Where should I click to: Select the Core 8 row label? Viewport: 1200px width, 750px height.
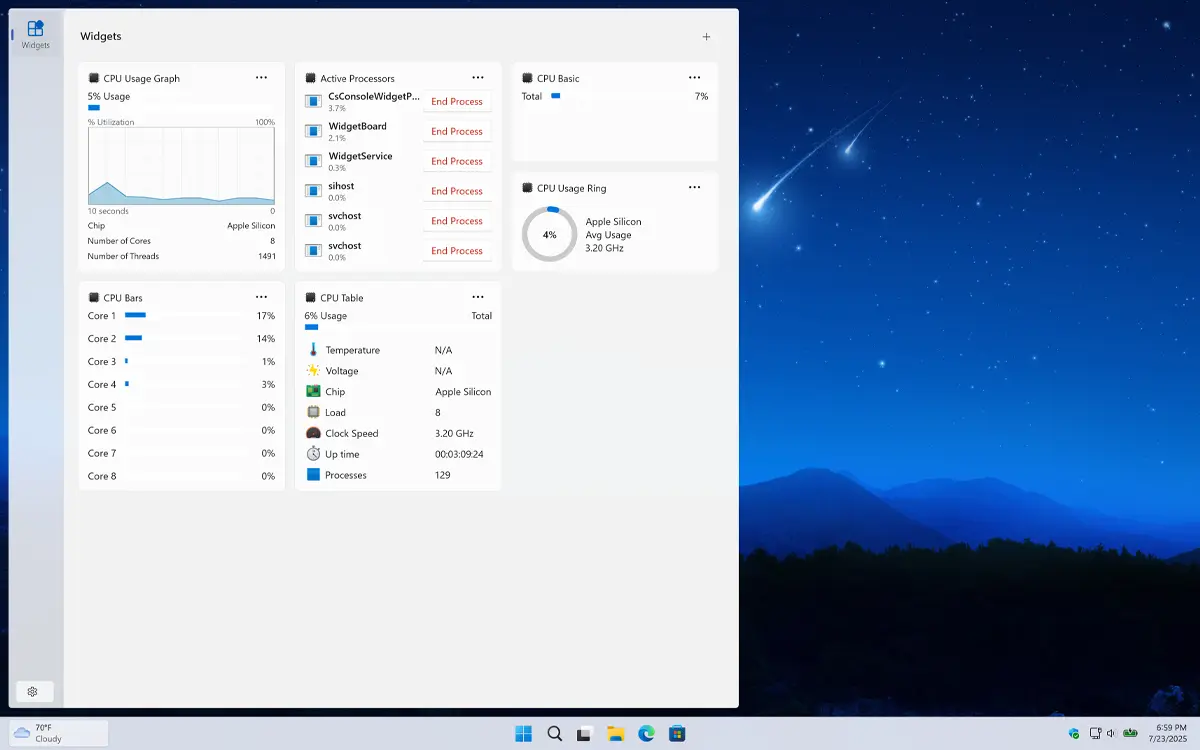click(x=102, y=476)
